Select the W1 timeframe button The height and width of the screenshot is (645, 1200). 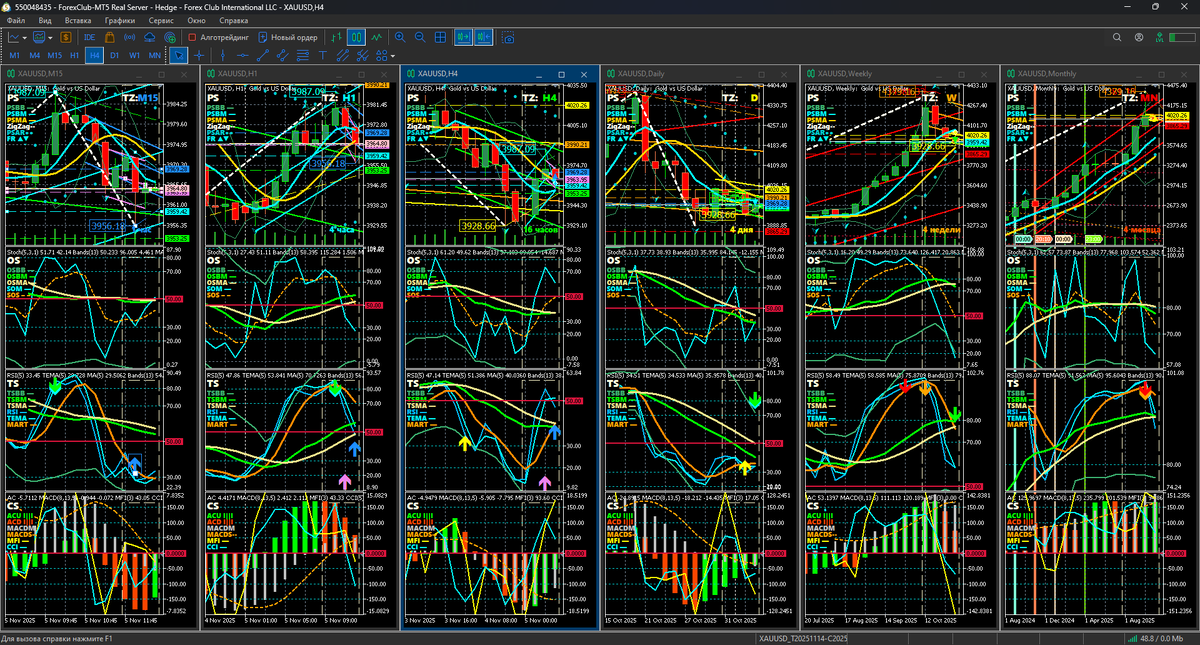134,55
